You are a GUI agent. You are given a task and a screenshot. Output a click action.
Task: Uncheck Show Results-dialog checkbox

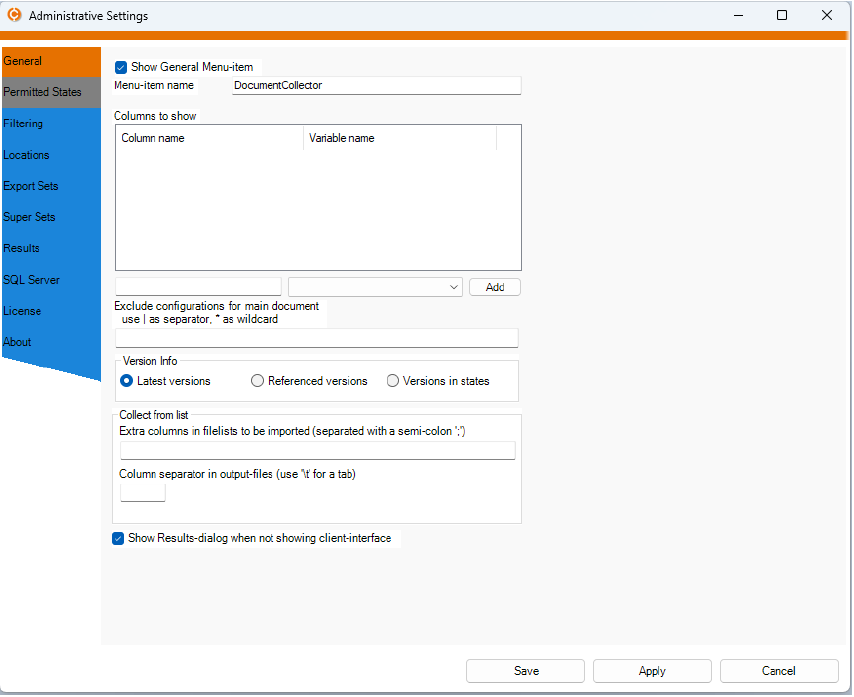coord(119,538)
